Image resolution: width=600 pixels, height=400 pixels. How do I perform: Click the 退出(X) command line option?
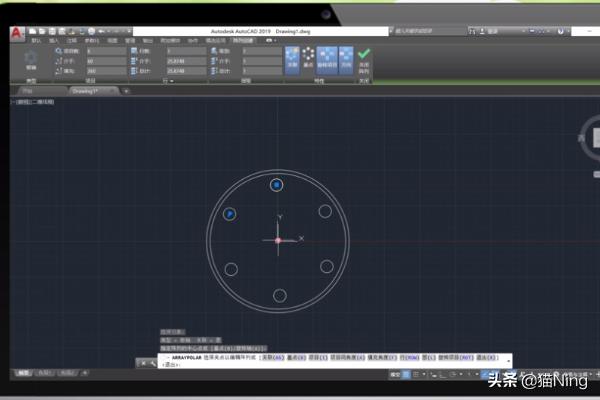(486, 358)
